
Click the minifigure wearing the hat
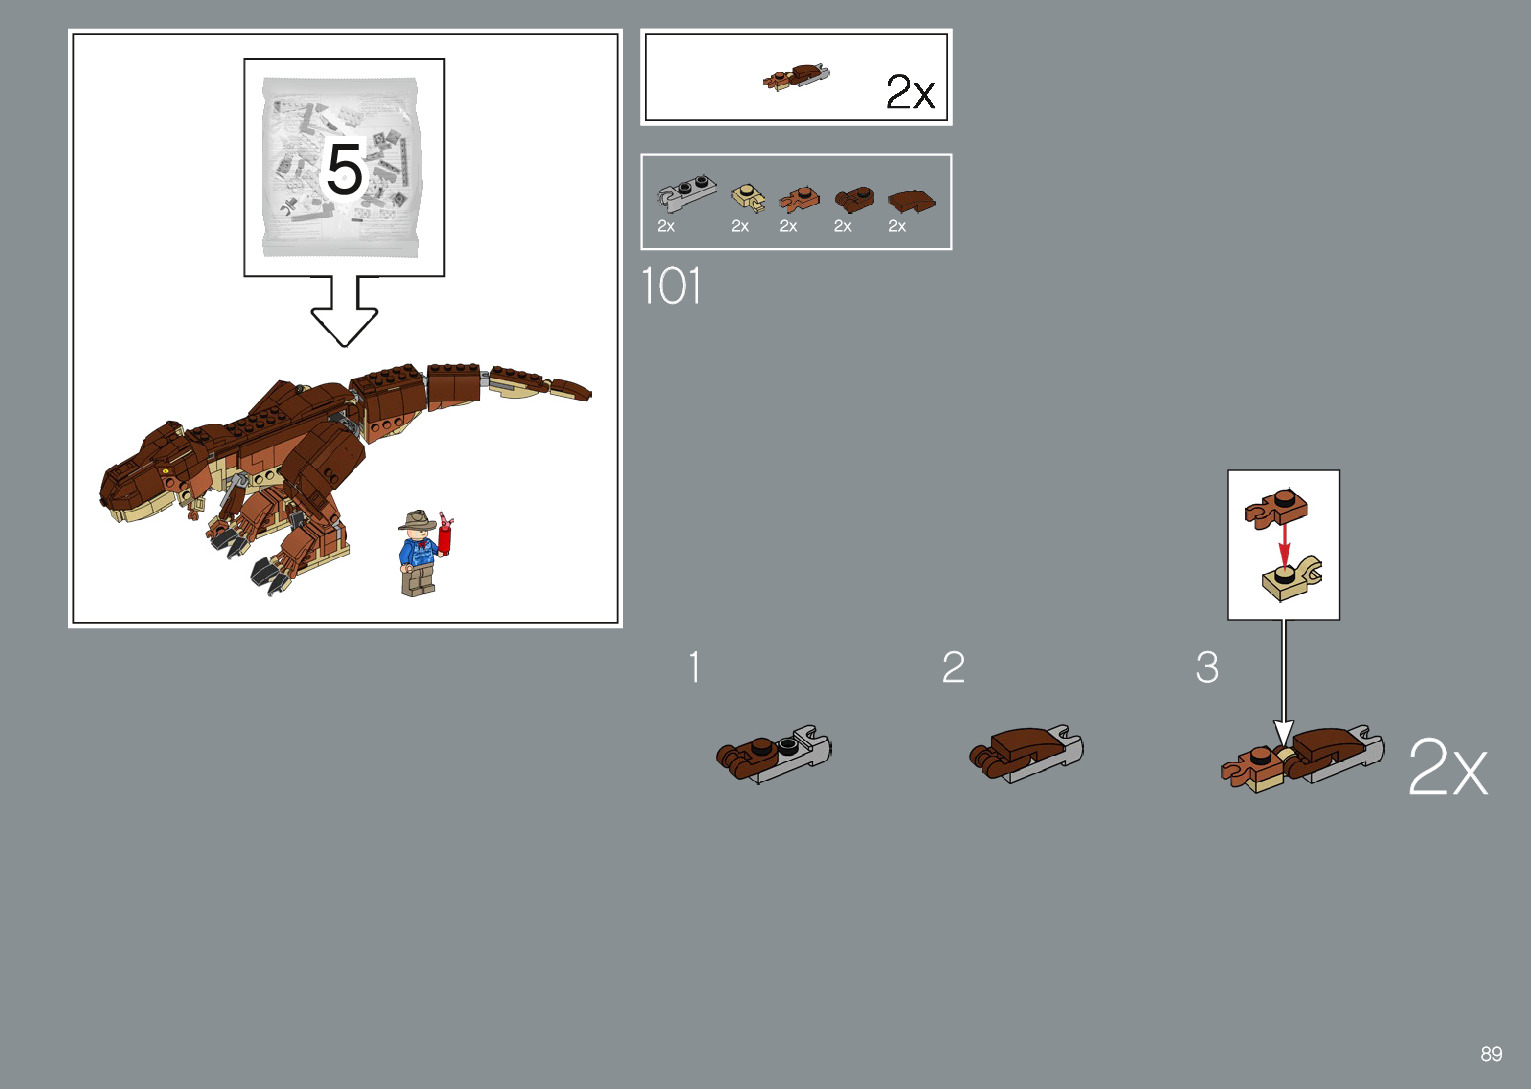[x=418, y=553]
